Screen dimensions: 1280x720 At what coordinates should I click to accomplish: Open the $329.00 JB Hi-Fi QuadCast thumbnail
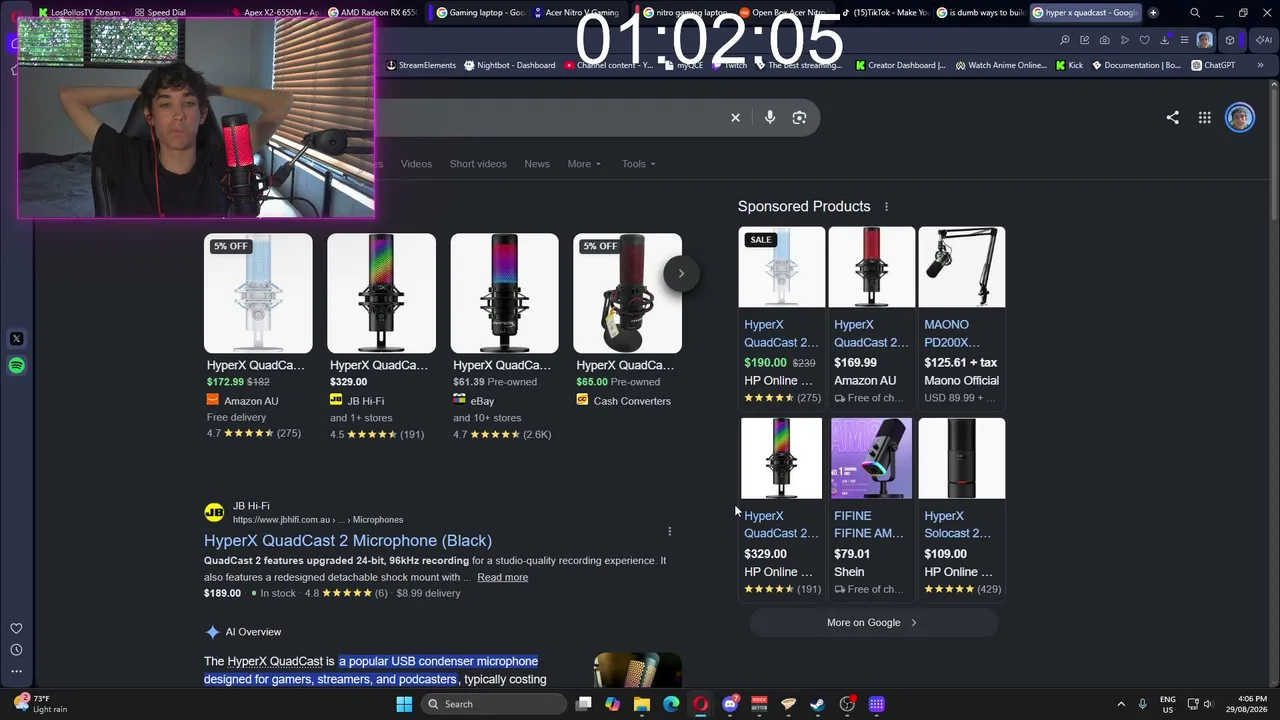[381, 293]
